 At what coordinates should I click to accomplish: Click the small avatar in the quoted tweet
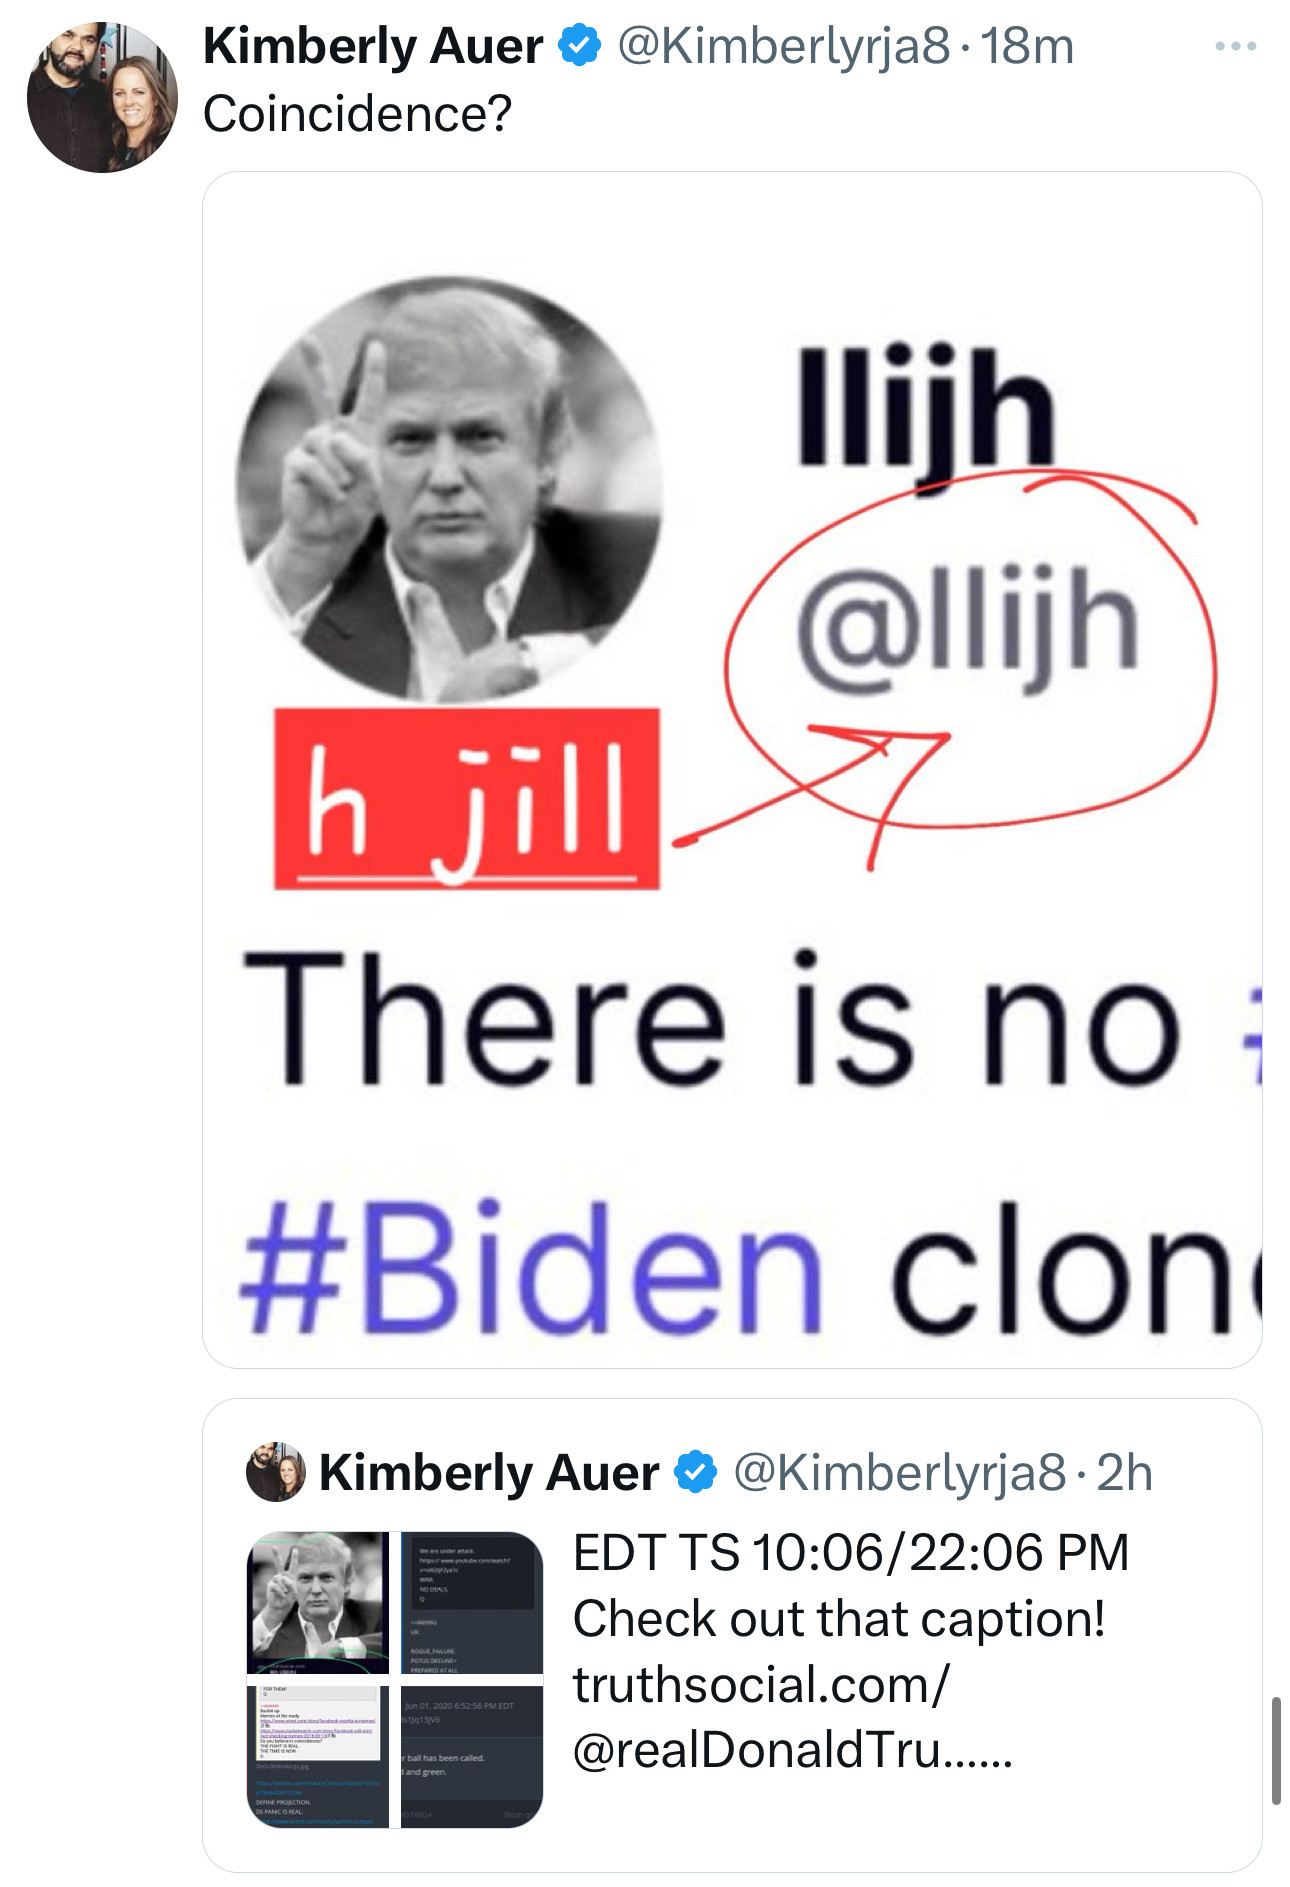[275, 1472]
